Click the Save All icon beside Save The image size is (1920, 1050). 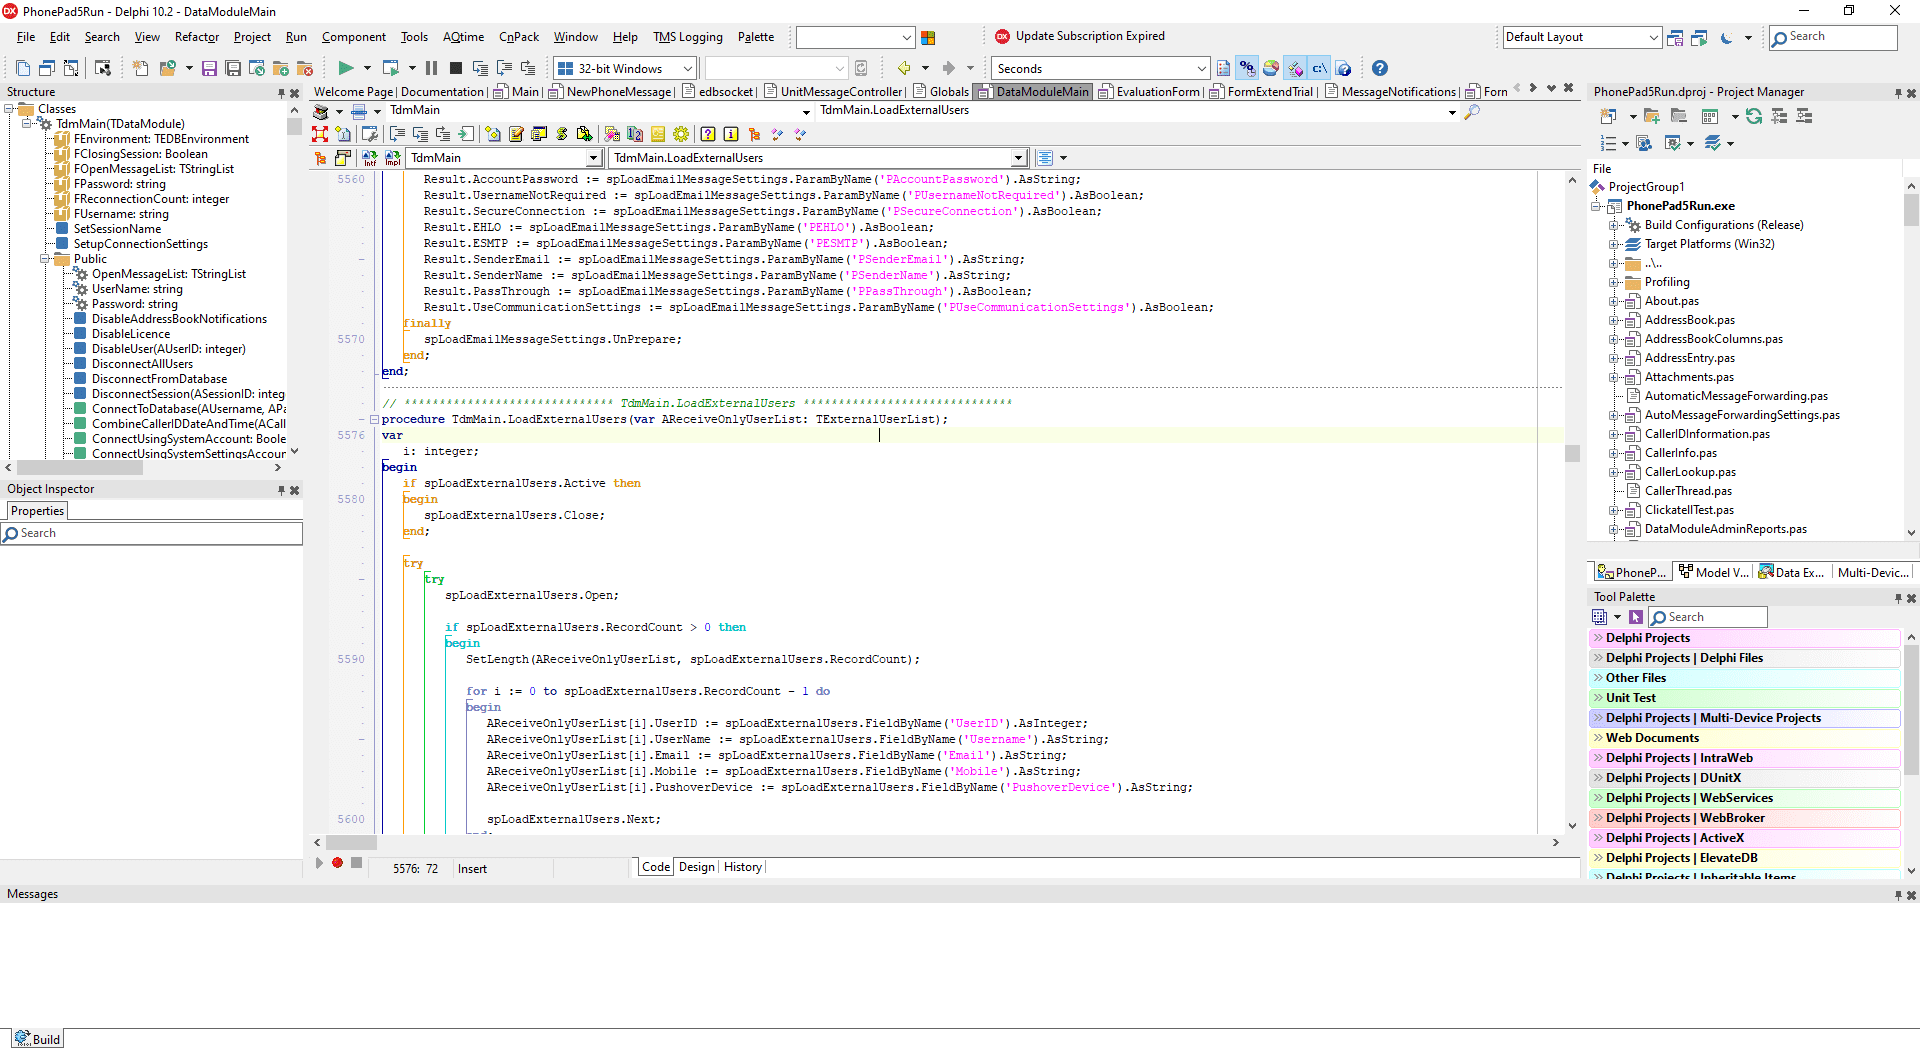(233, 68)
